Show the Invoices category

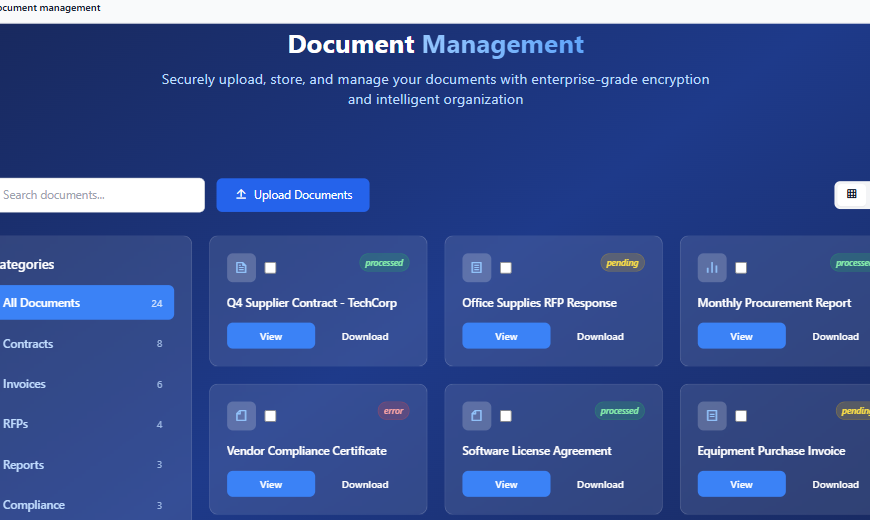point(80,384)
